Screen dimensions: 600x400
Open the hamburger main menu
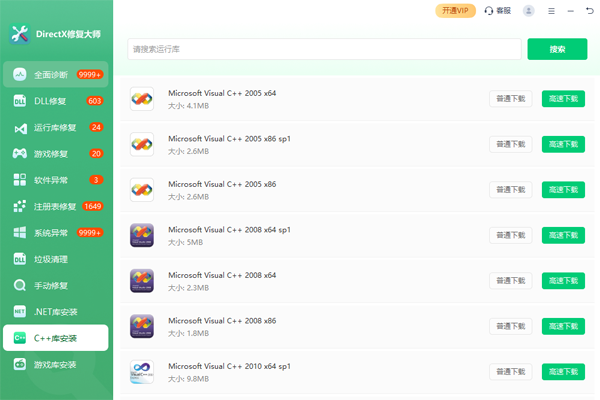550,11
